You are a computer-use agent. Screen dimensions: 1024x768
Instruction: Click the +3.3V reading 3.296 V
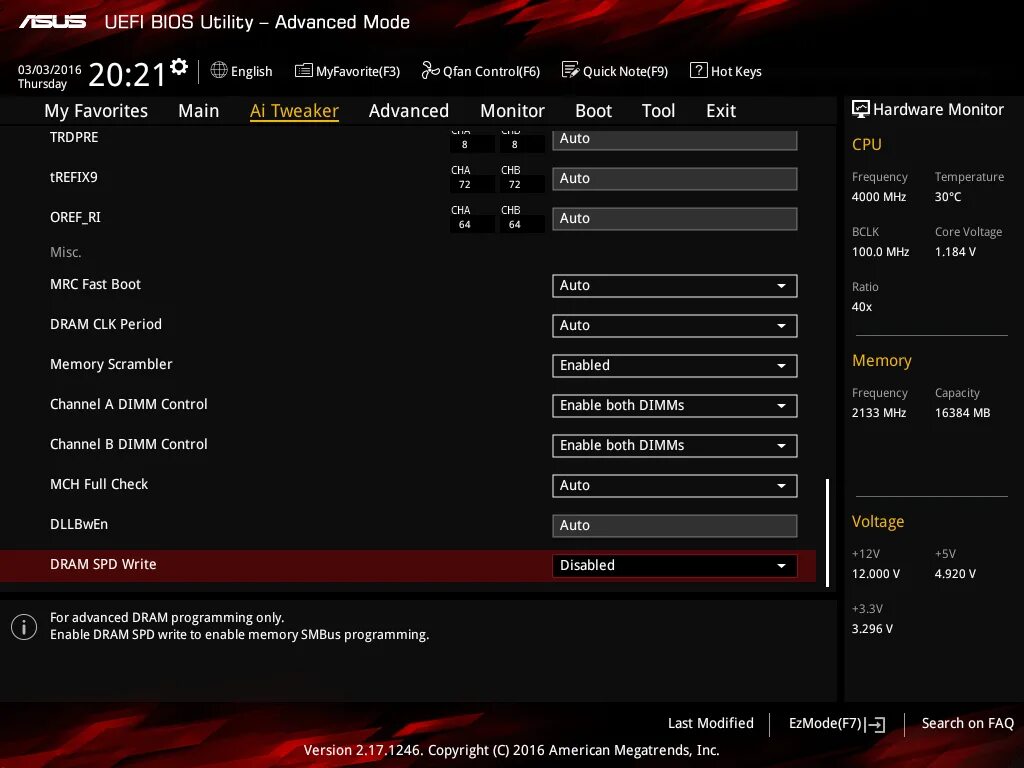(872, 628)
